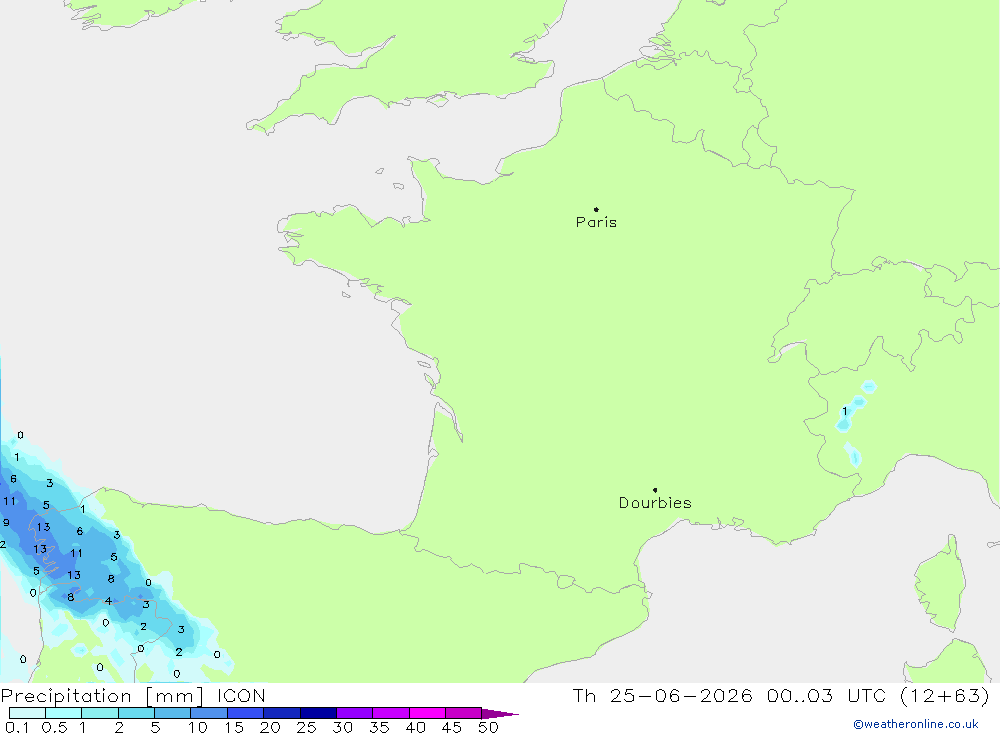1000x733 pixels.
Task: Select the 30–35 mm purple legend swatch
Action: [354, 713]
